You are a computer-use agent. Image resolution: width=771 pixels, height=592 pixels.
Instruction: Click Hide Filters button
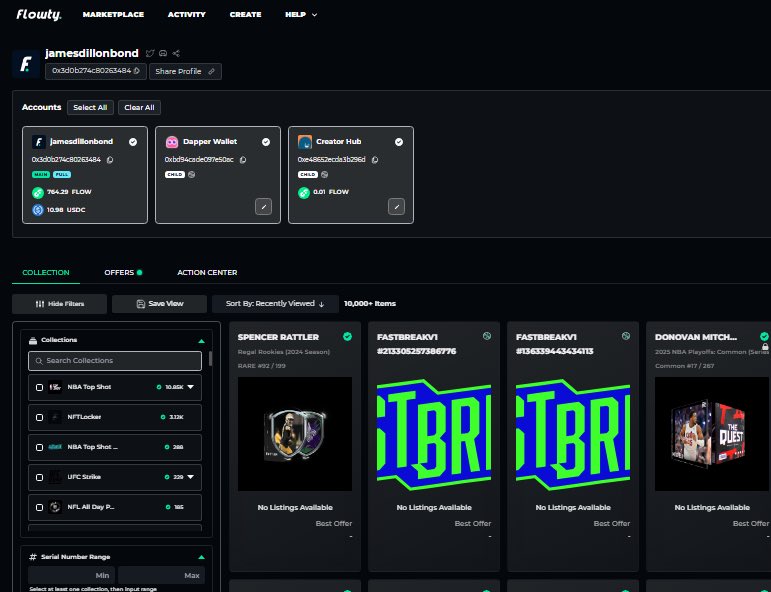tap(59, 304)
